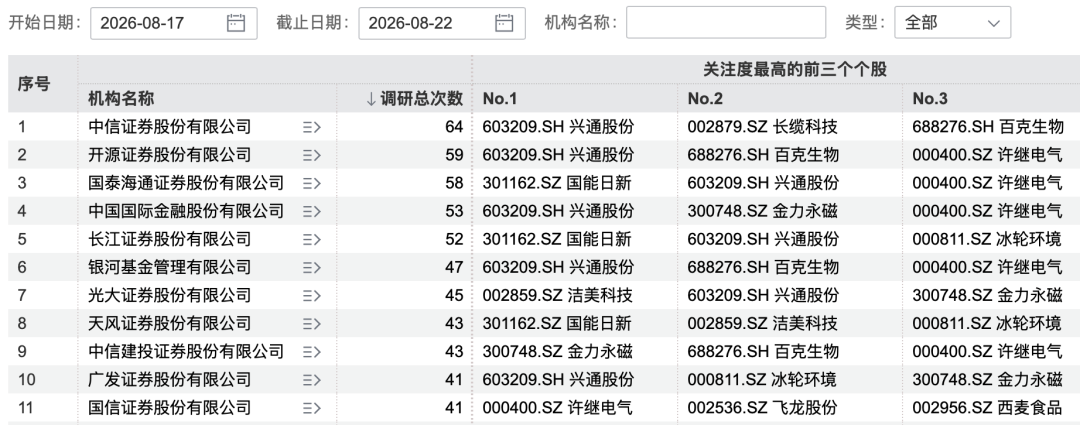Click survey count 59 cell

[x=454, y=155]
